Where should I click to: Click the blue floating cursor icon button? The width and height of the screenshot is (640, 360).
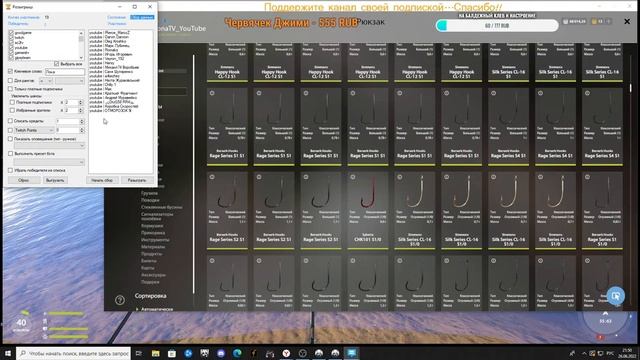point(616,296)
